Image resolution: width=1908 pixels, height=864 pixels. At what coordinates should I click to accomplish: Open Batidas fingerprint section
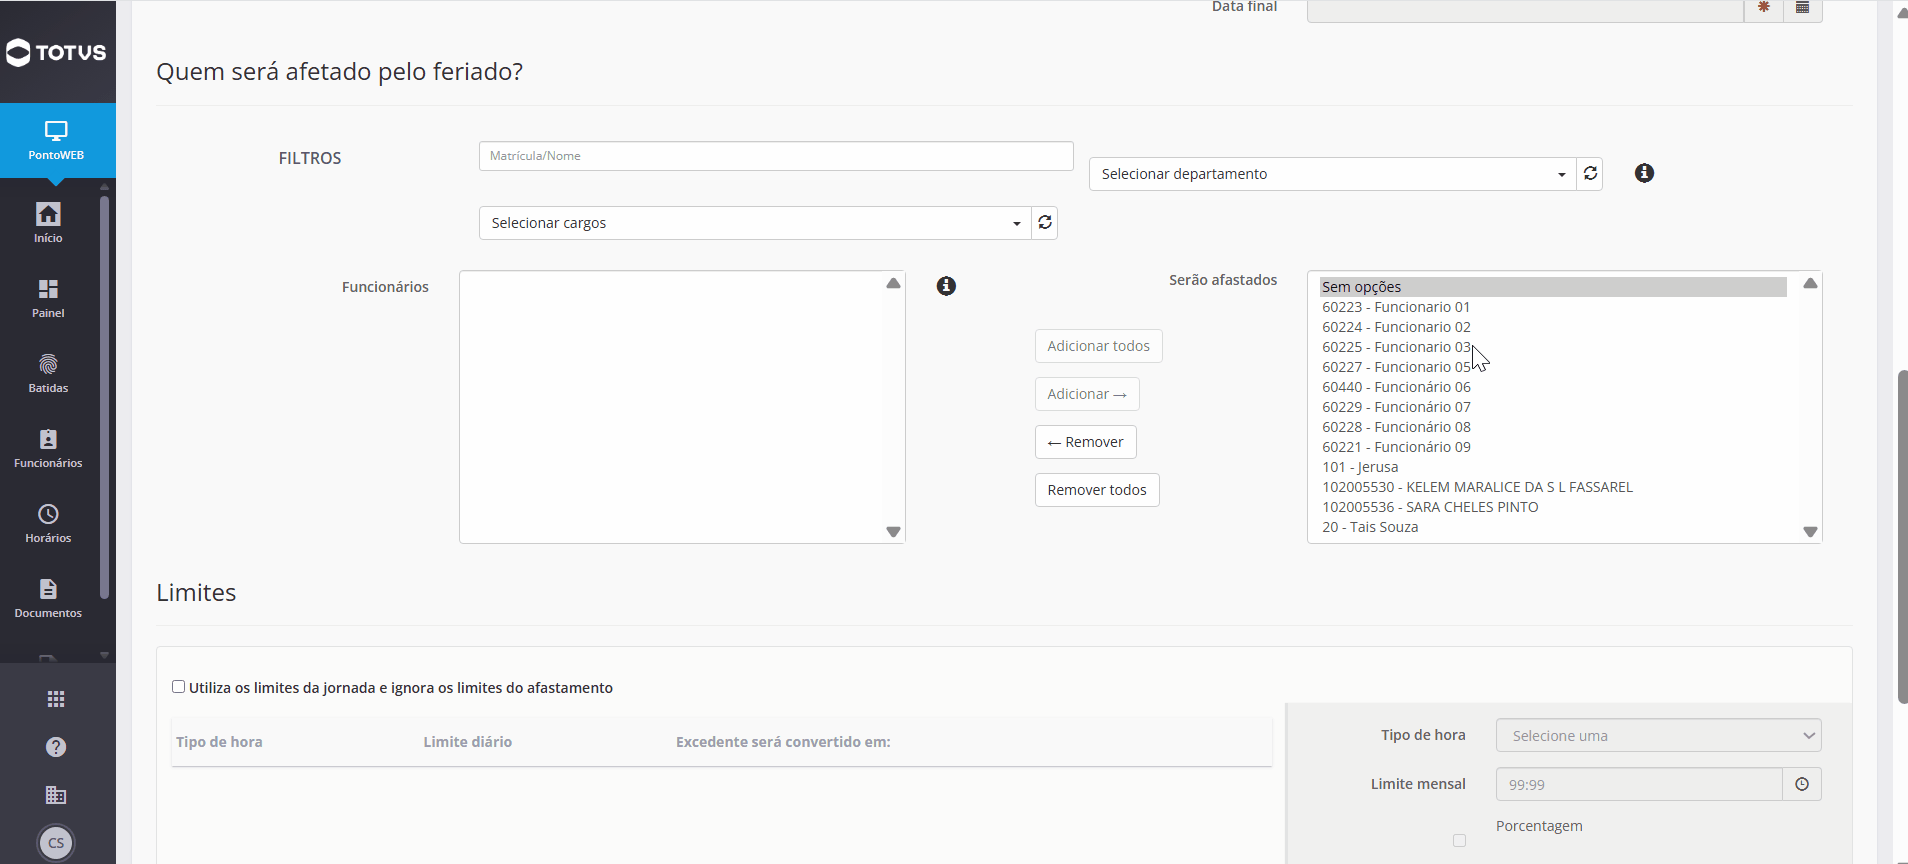click(48, 373)
